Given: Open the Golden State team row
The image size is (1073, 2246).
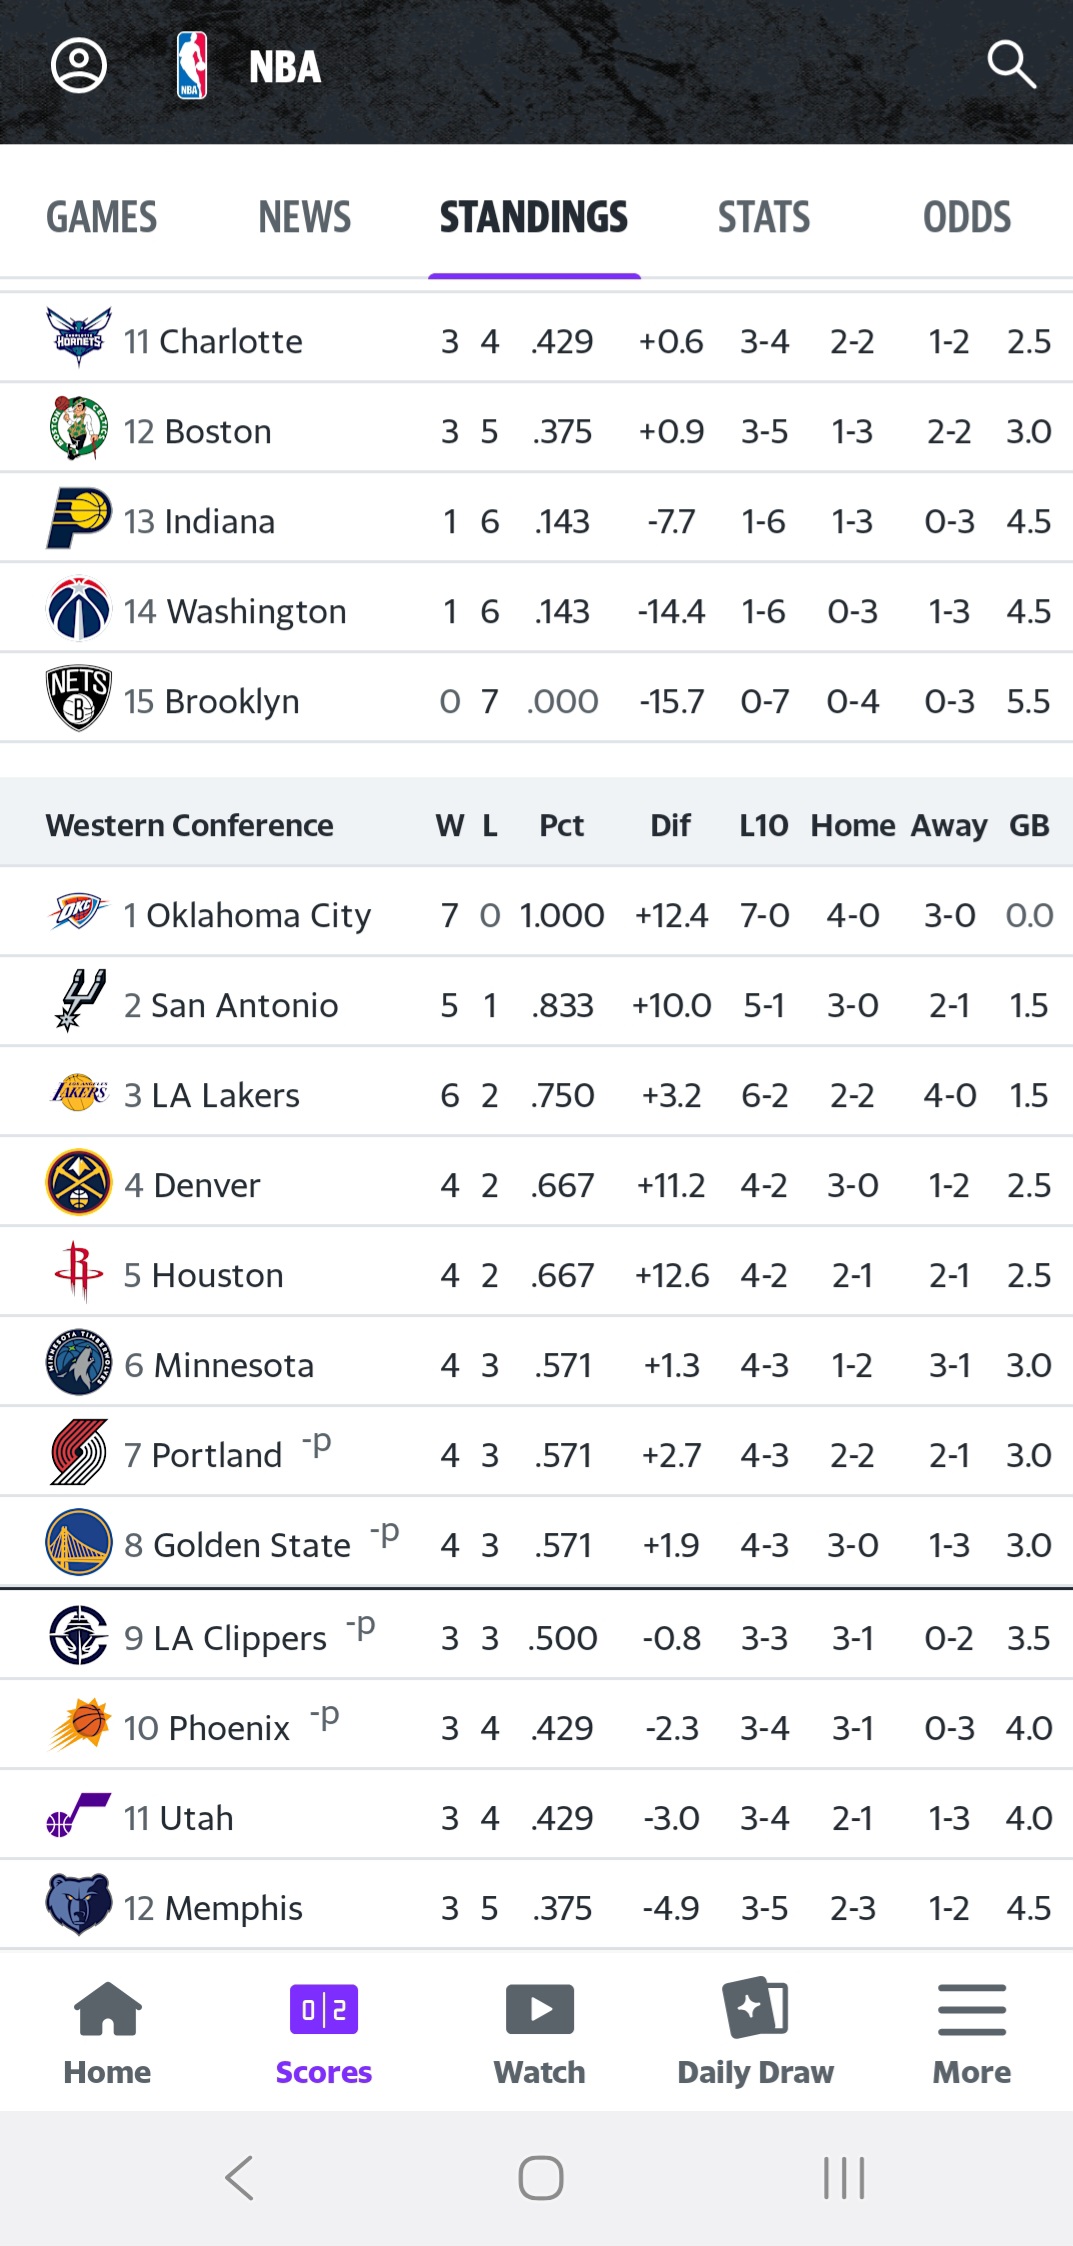Looking at the screenshot, I should [536, 1545].
